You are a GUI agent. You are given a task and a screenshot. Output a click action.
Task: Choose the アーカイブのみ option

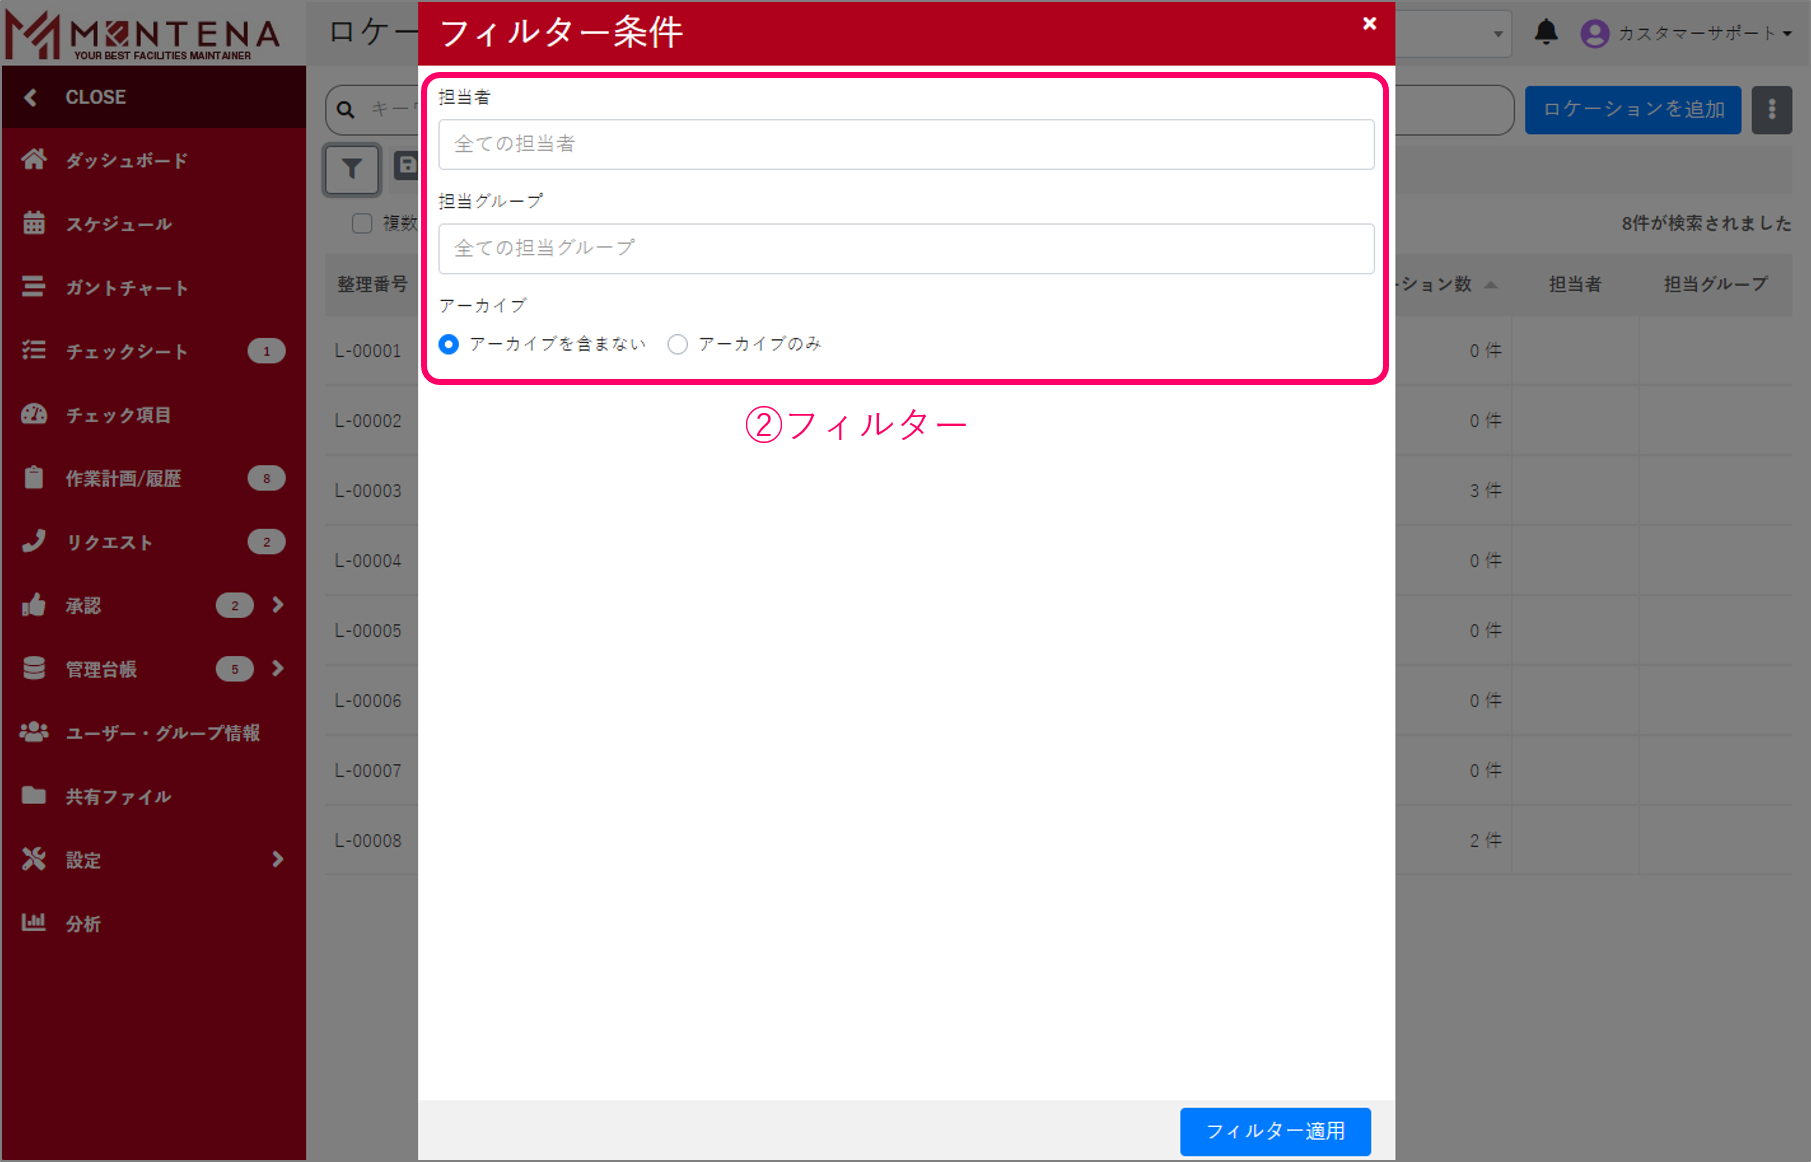tap(678, 343)
